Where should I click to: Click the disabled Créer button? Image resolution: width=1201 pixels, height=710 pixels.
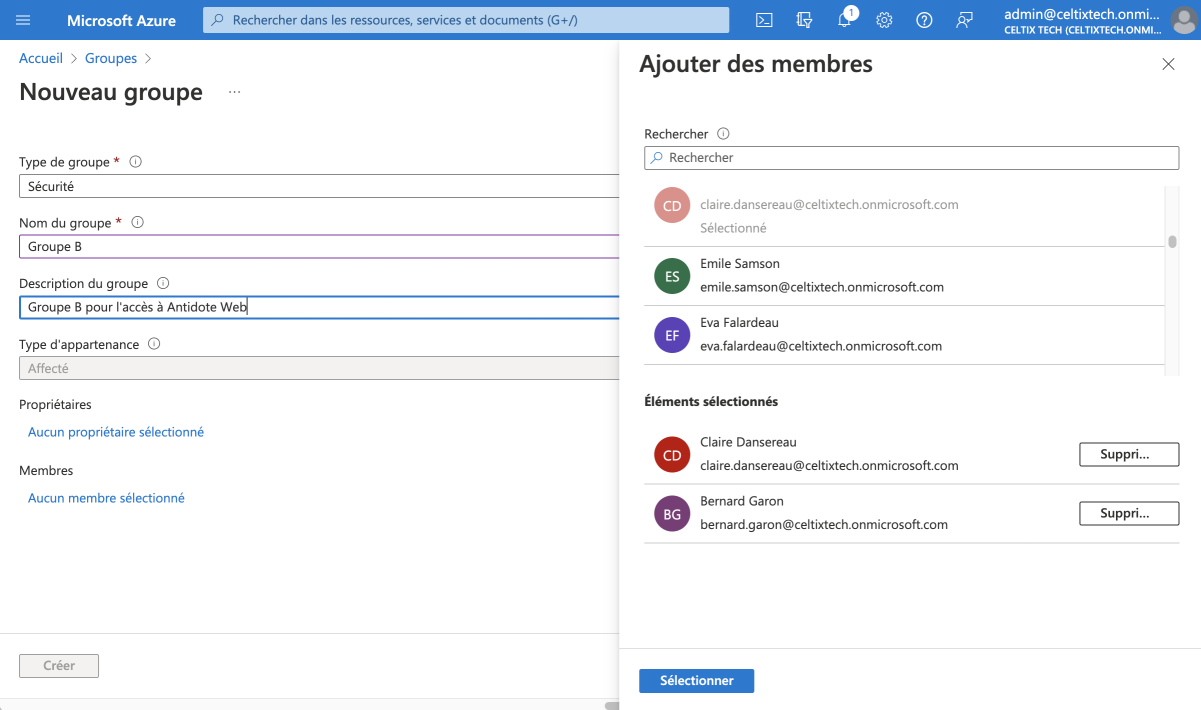click(59, 666)
